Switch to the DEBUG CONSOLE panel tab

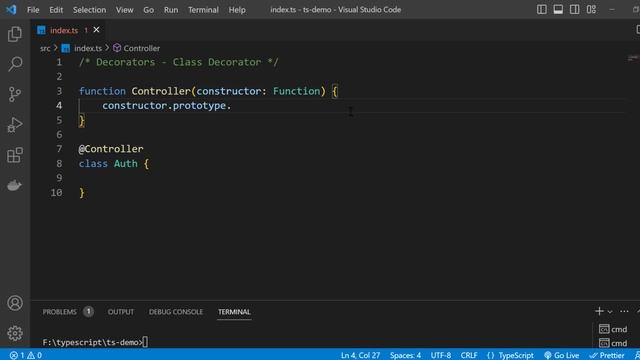(176, 312)
